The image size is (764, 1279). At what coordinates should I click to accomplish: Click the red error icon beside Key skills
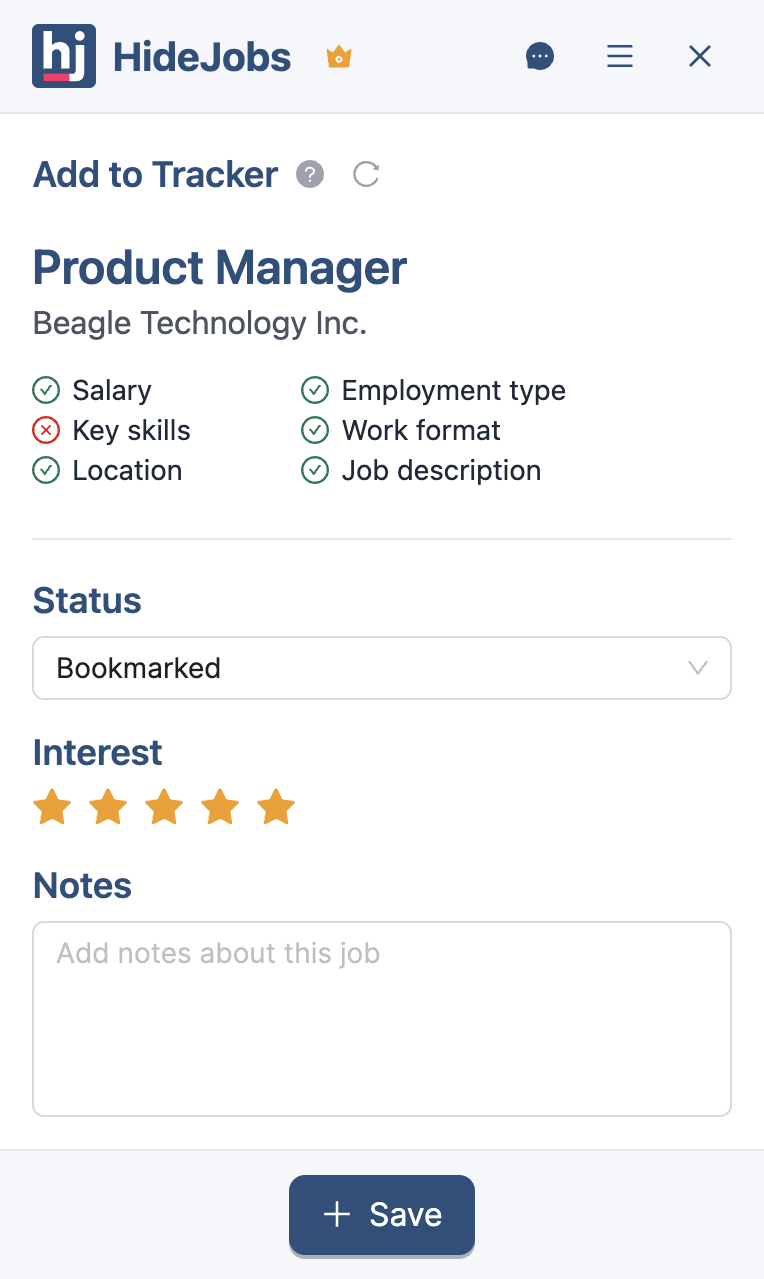pyautogui.click(x=46, y=430)
